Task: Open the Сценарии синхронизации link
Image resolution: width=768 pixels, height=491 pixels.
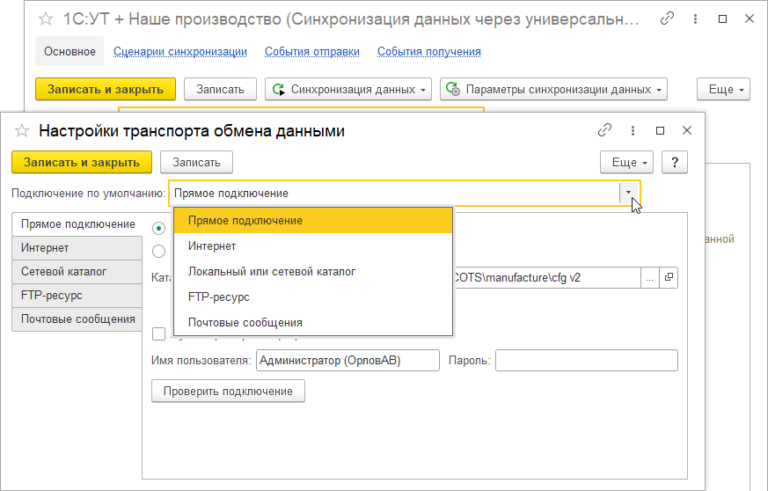Action: point(180,52)
